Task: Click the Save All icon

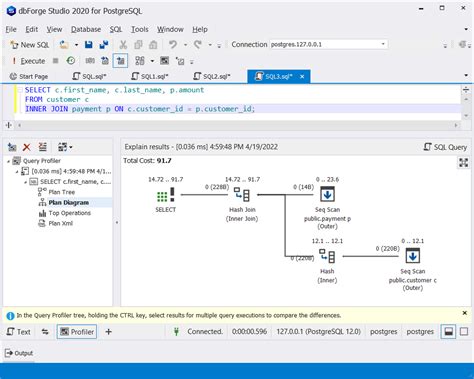Action: click(104, 45)
